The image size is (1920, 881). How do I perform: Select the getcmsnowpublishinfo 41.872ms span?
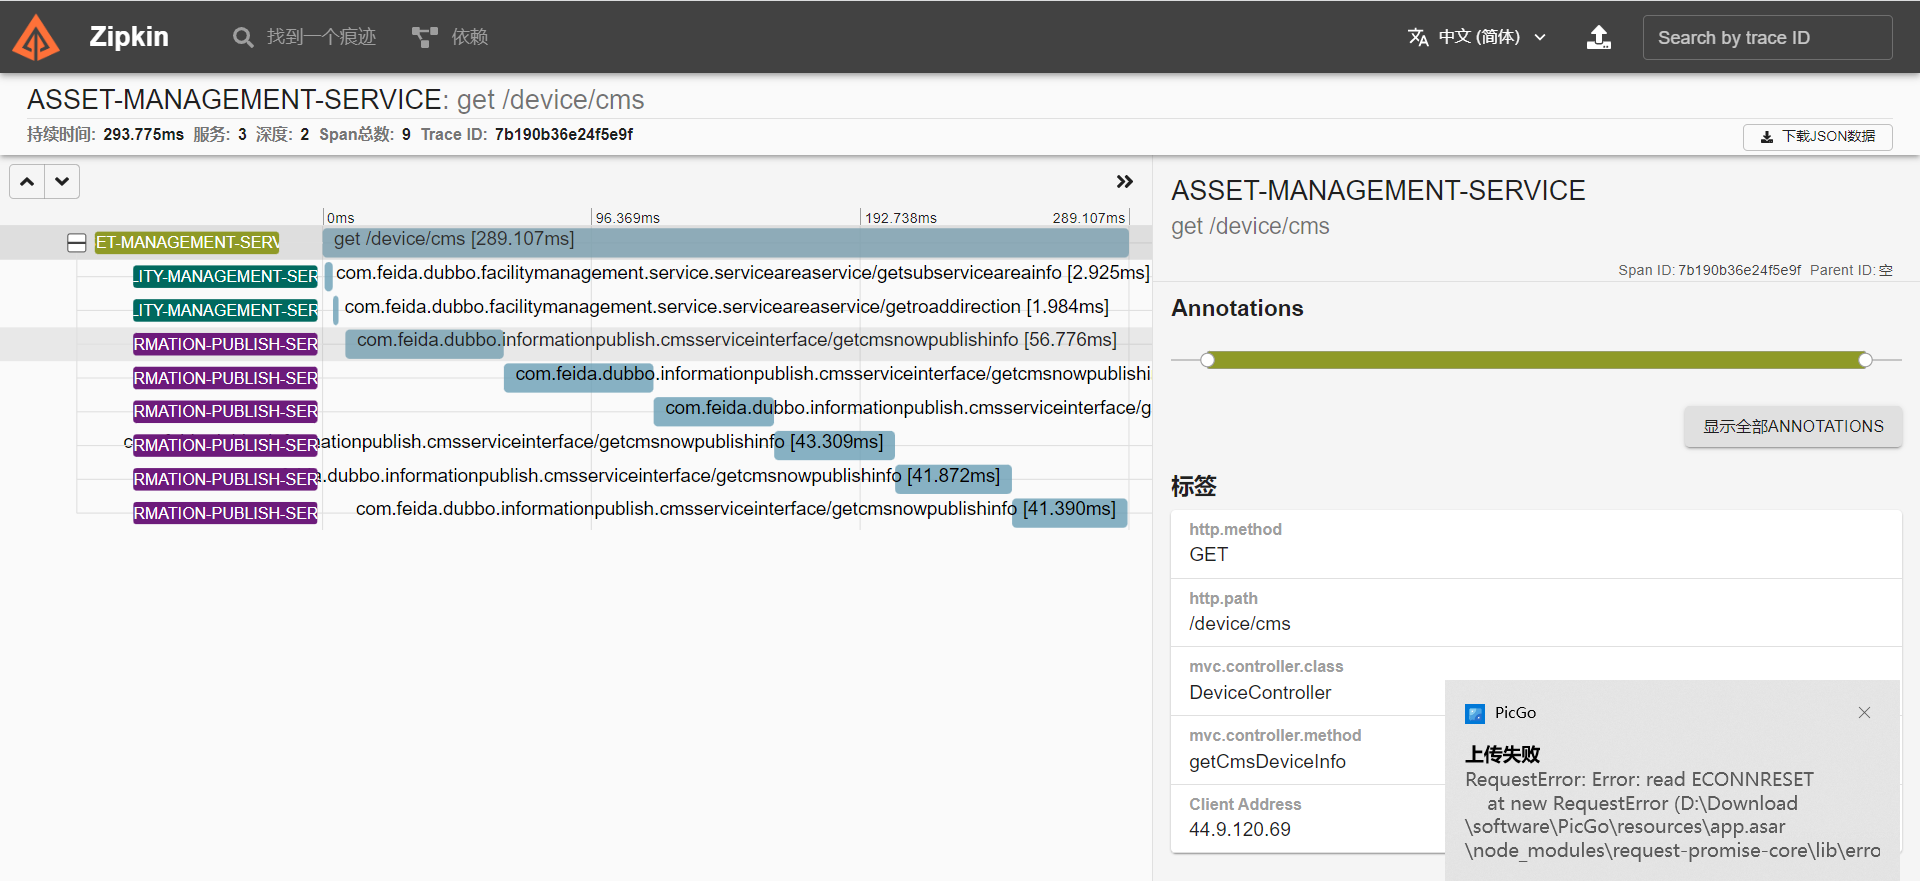[x=954, y=477]
